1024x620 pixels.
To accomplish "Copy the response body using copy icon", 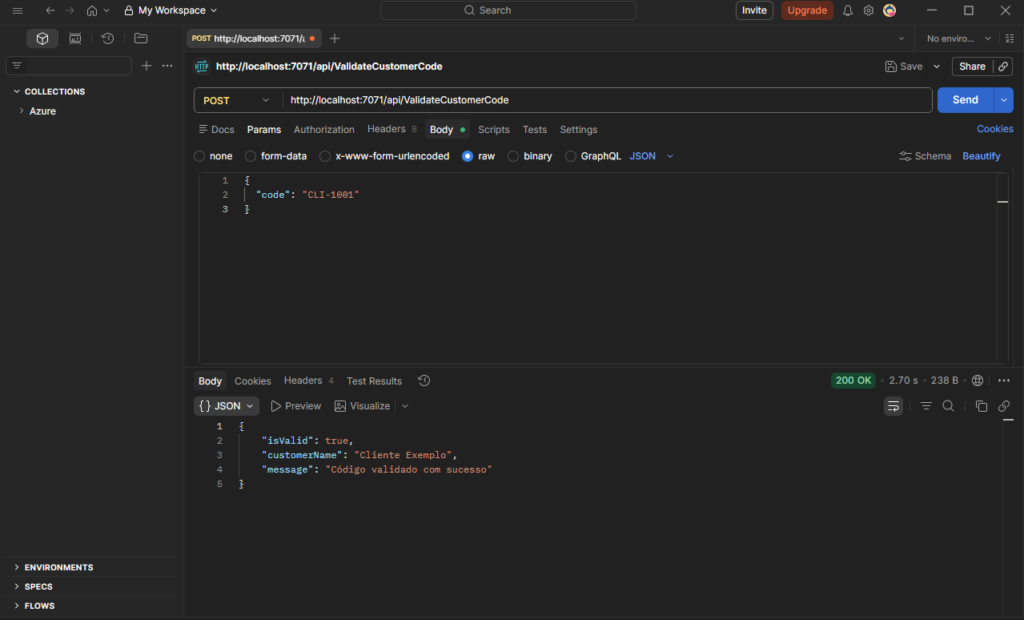I will point(981,406).
